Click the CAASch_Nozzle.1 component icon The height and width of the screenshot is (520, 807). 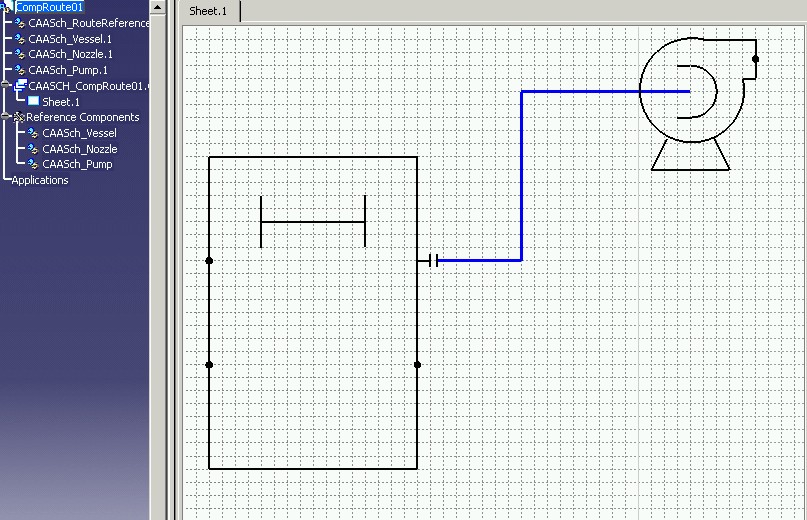(20, 54)
